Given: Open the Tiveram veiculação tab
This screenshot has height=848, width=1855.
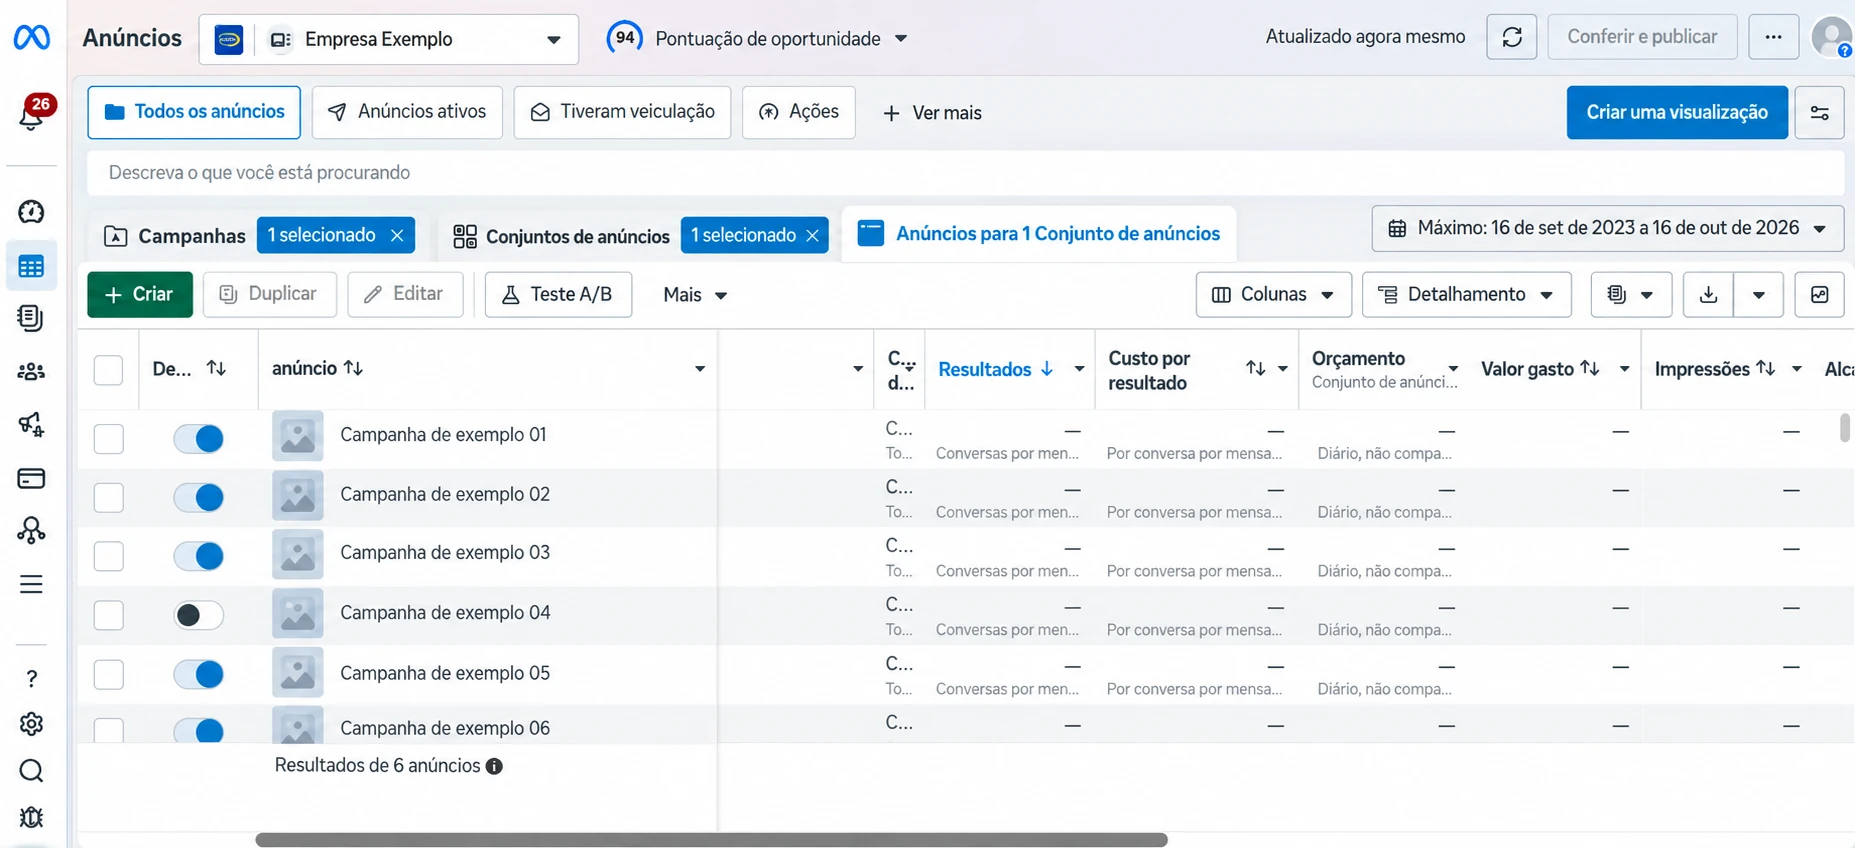Looking at the screenshot, I should coord(622,112).
